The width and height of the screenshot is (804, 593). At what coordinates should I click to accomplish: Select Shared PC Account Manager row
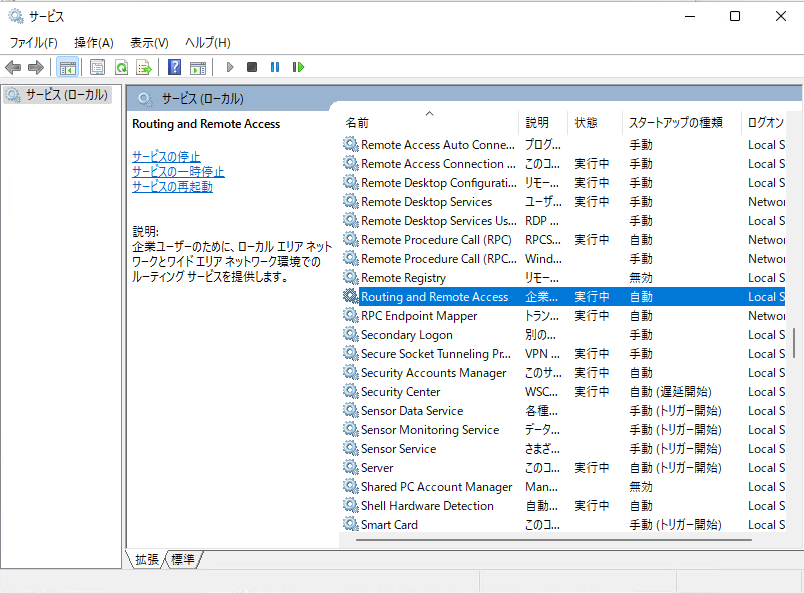coord(562,486)
